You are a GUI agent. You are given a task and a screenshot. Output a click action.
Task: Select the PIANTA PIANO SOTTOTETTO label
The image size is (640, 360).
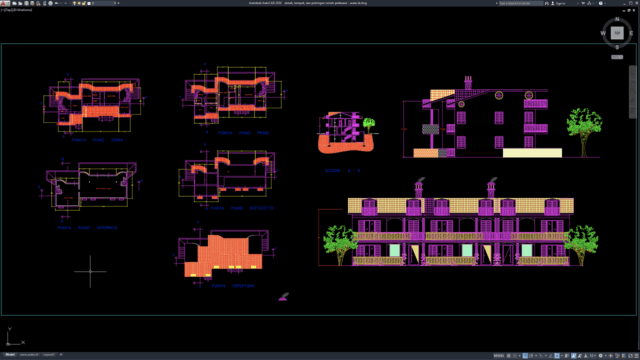(x=242, y=208)
